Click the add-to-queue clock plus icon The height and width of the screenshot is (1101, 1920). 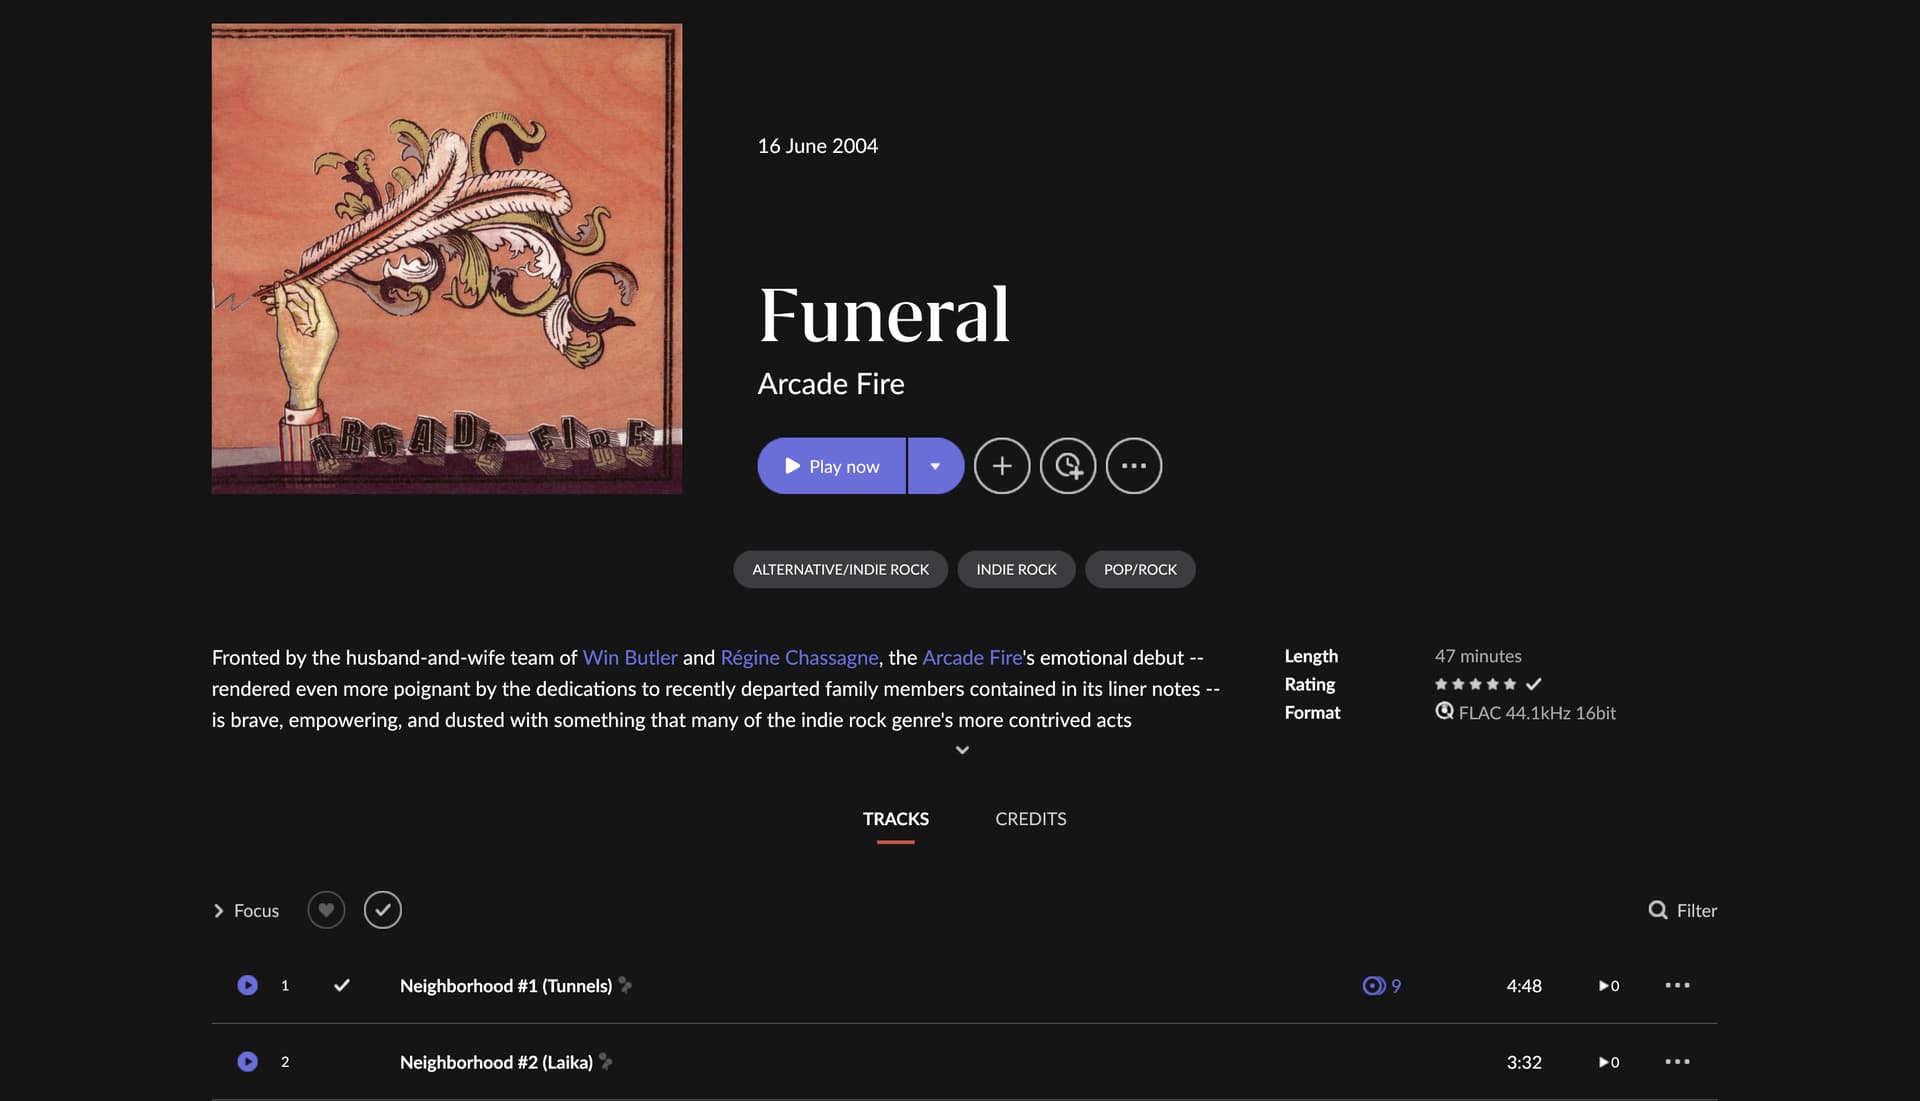tap(1068, 466)
